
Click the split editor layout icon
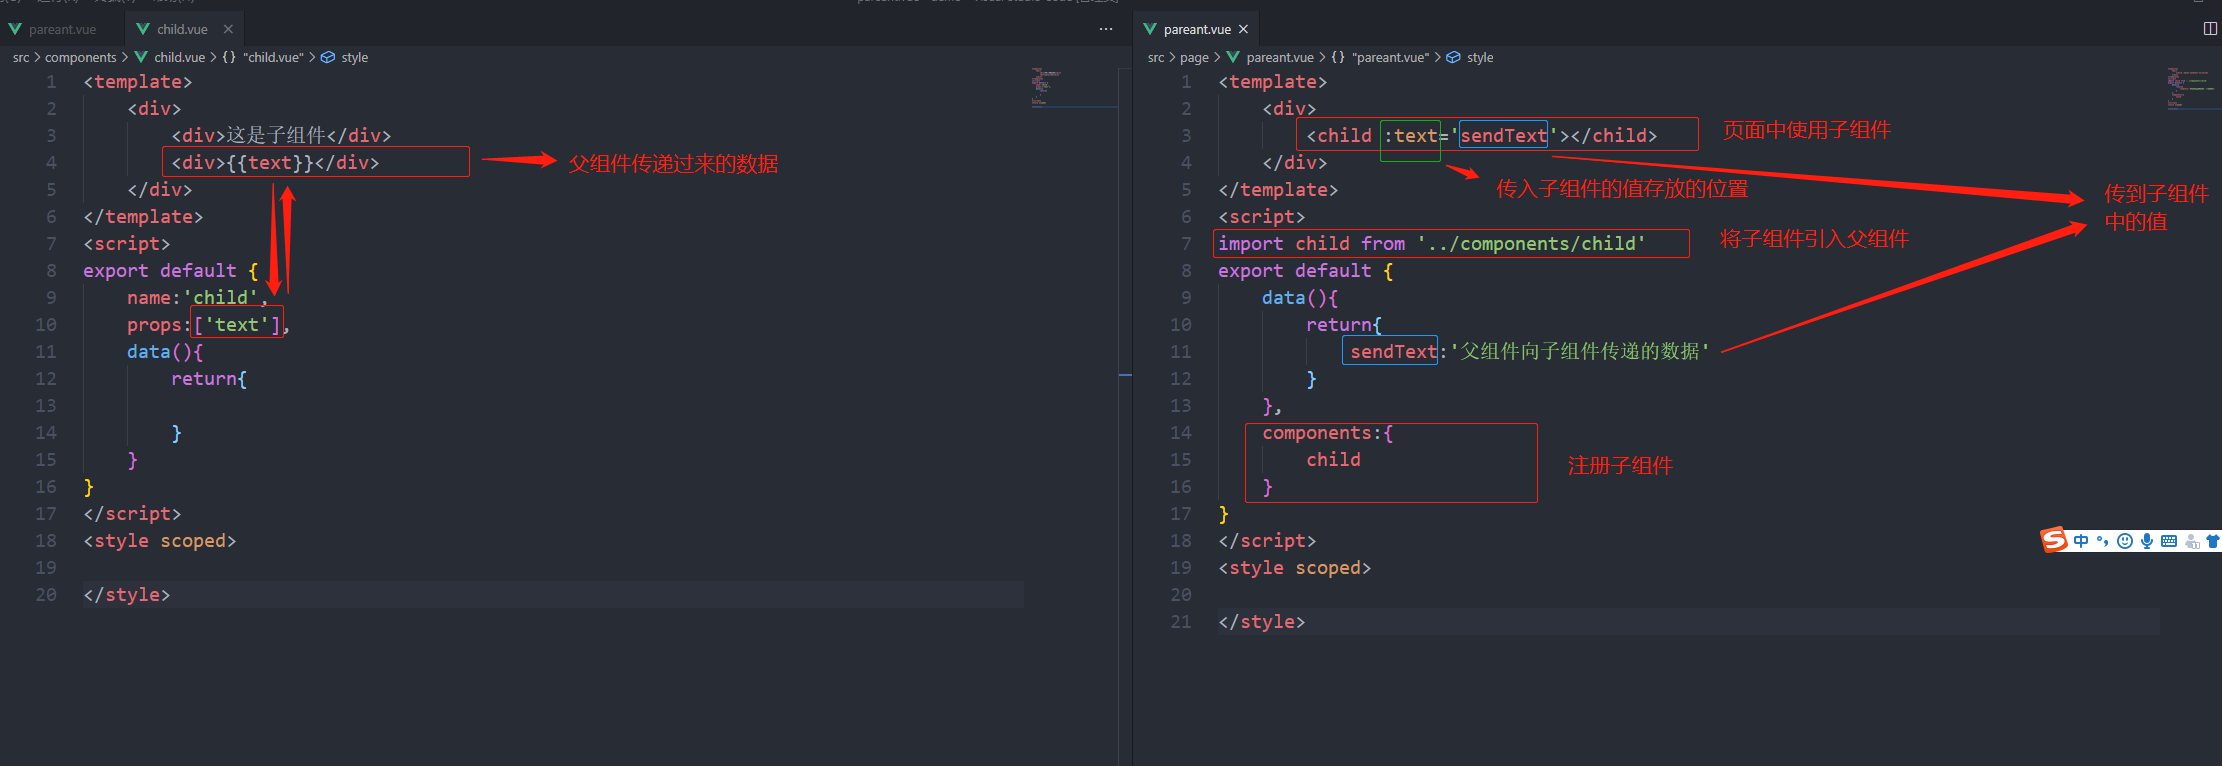point(2210,29)
